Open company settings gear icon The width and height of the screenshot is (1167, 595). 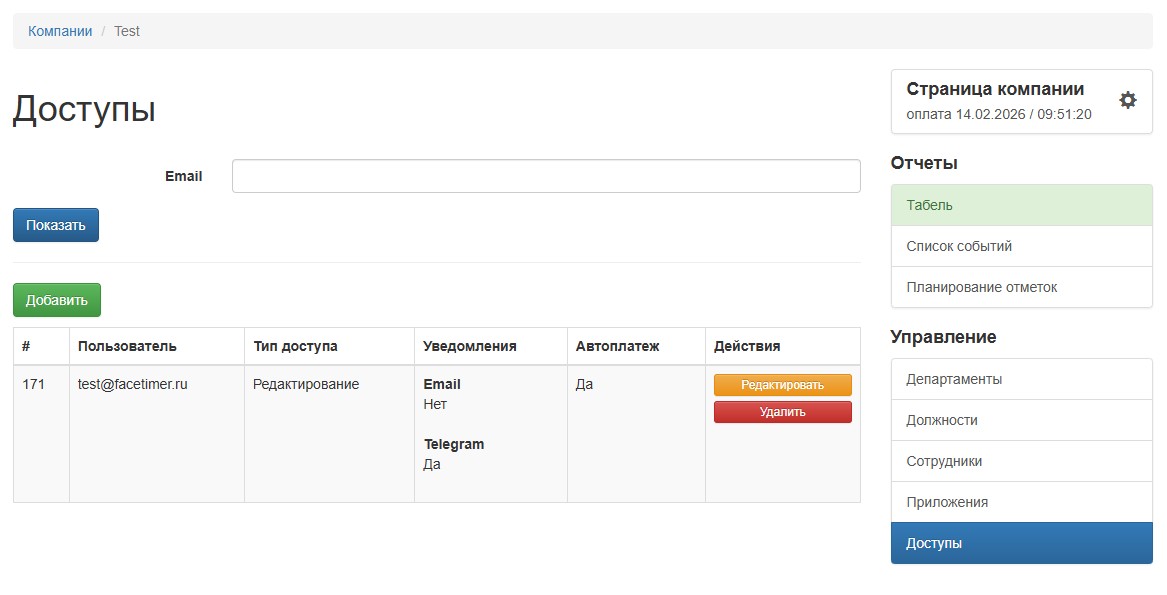[1127, 100]
